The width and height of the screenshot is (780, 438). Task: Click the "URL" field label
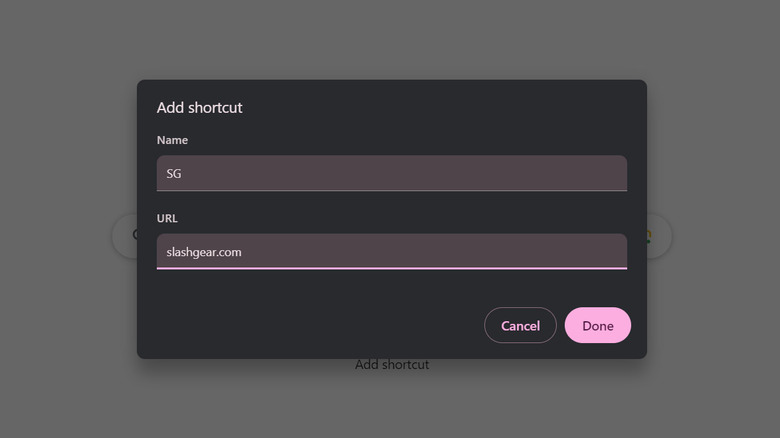[x=167, y=218]
